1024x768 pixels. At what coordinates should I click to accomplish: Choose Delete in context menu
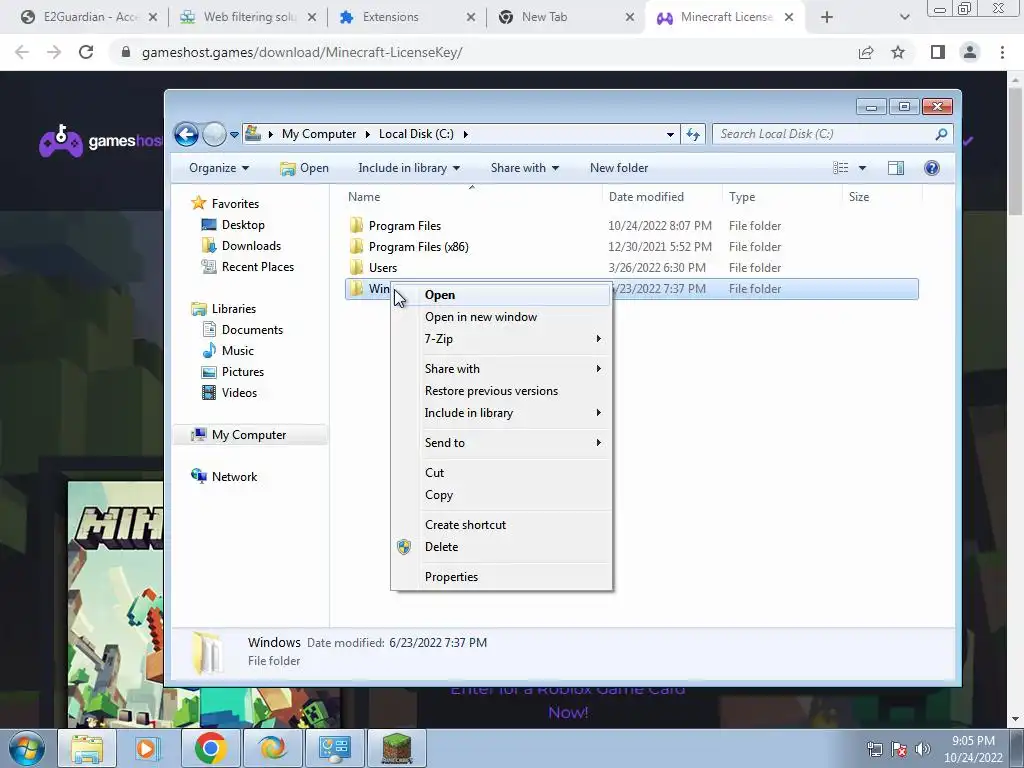(x=501, y=547)
